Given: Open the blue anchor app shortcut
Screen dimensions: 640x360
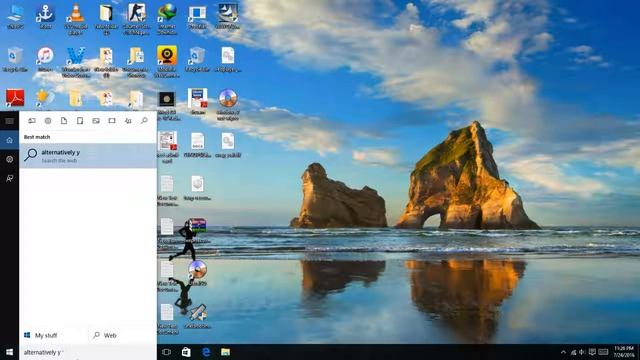Looking at the screenshot, I should 45,17.
